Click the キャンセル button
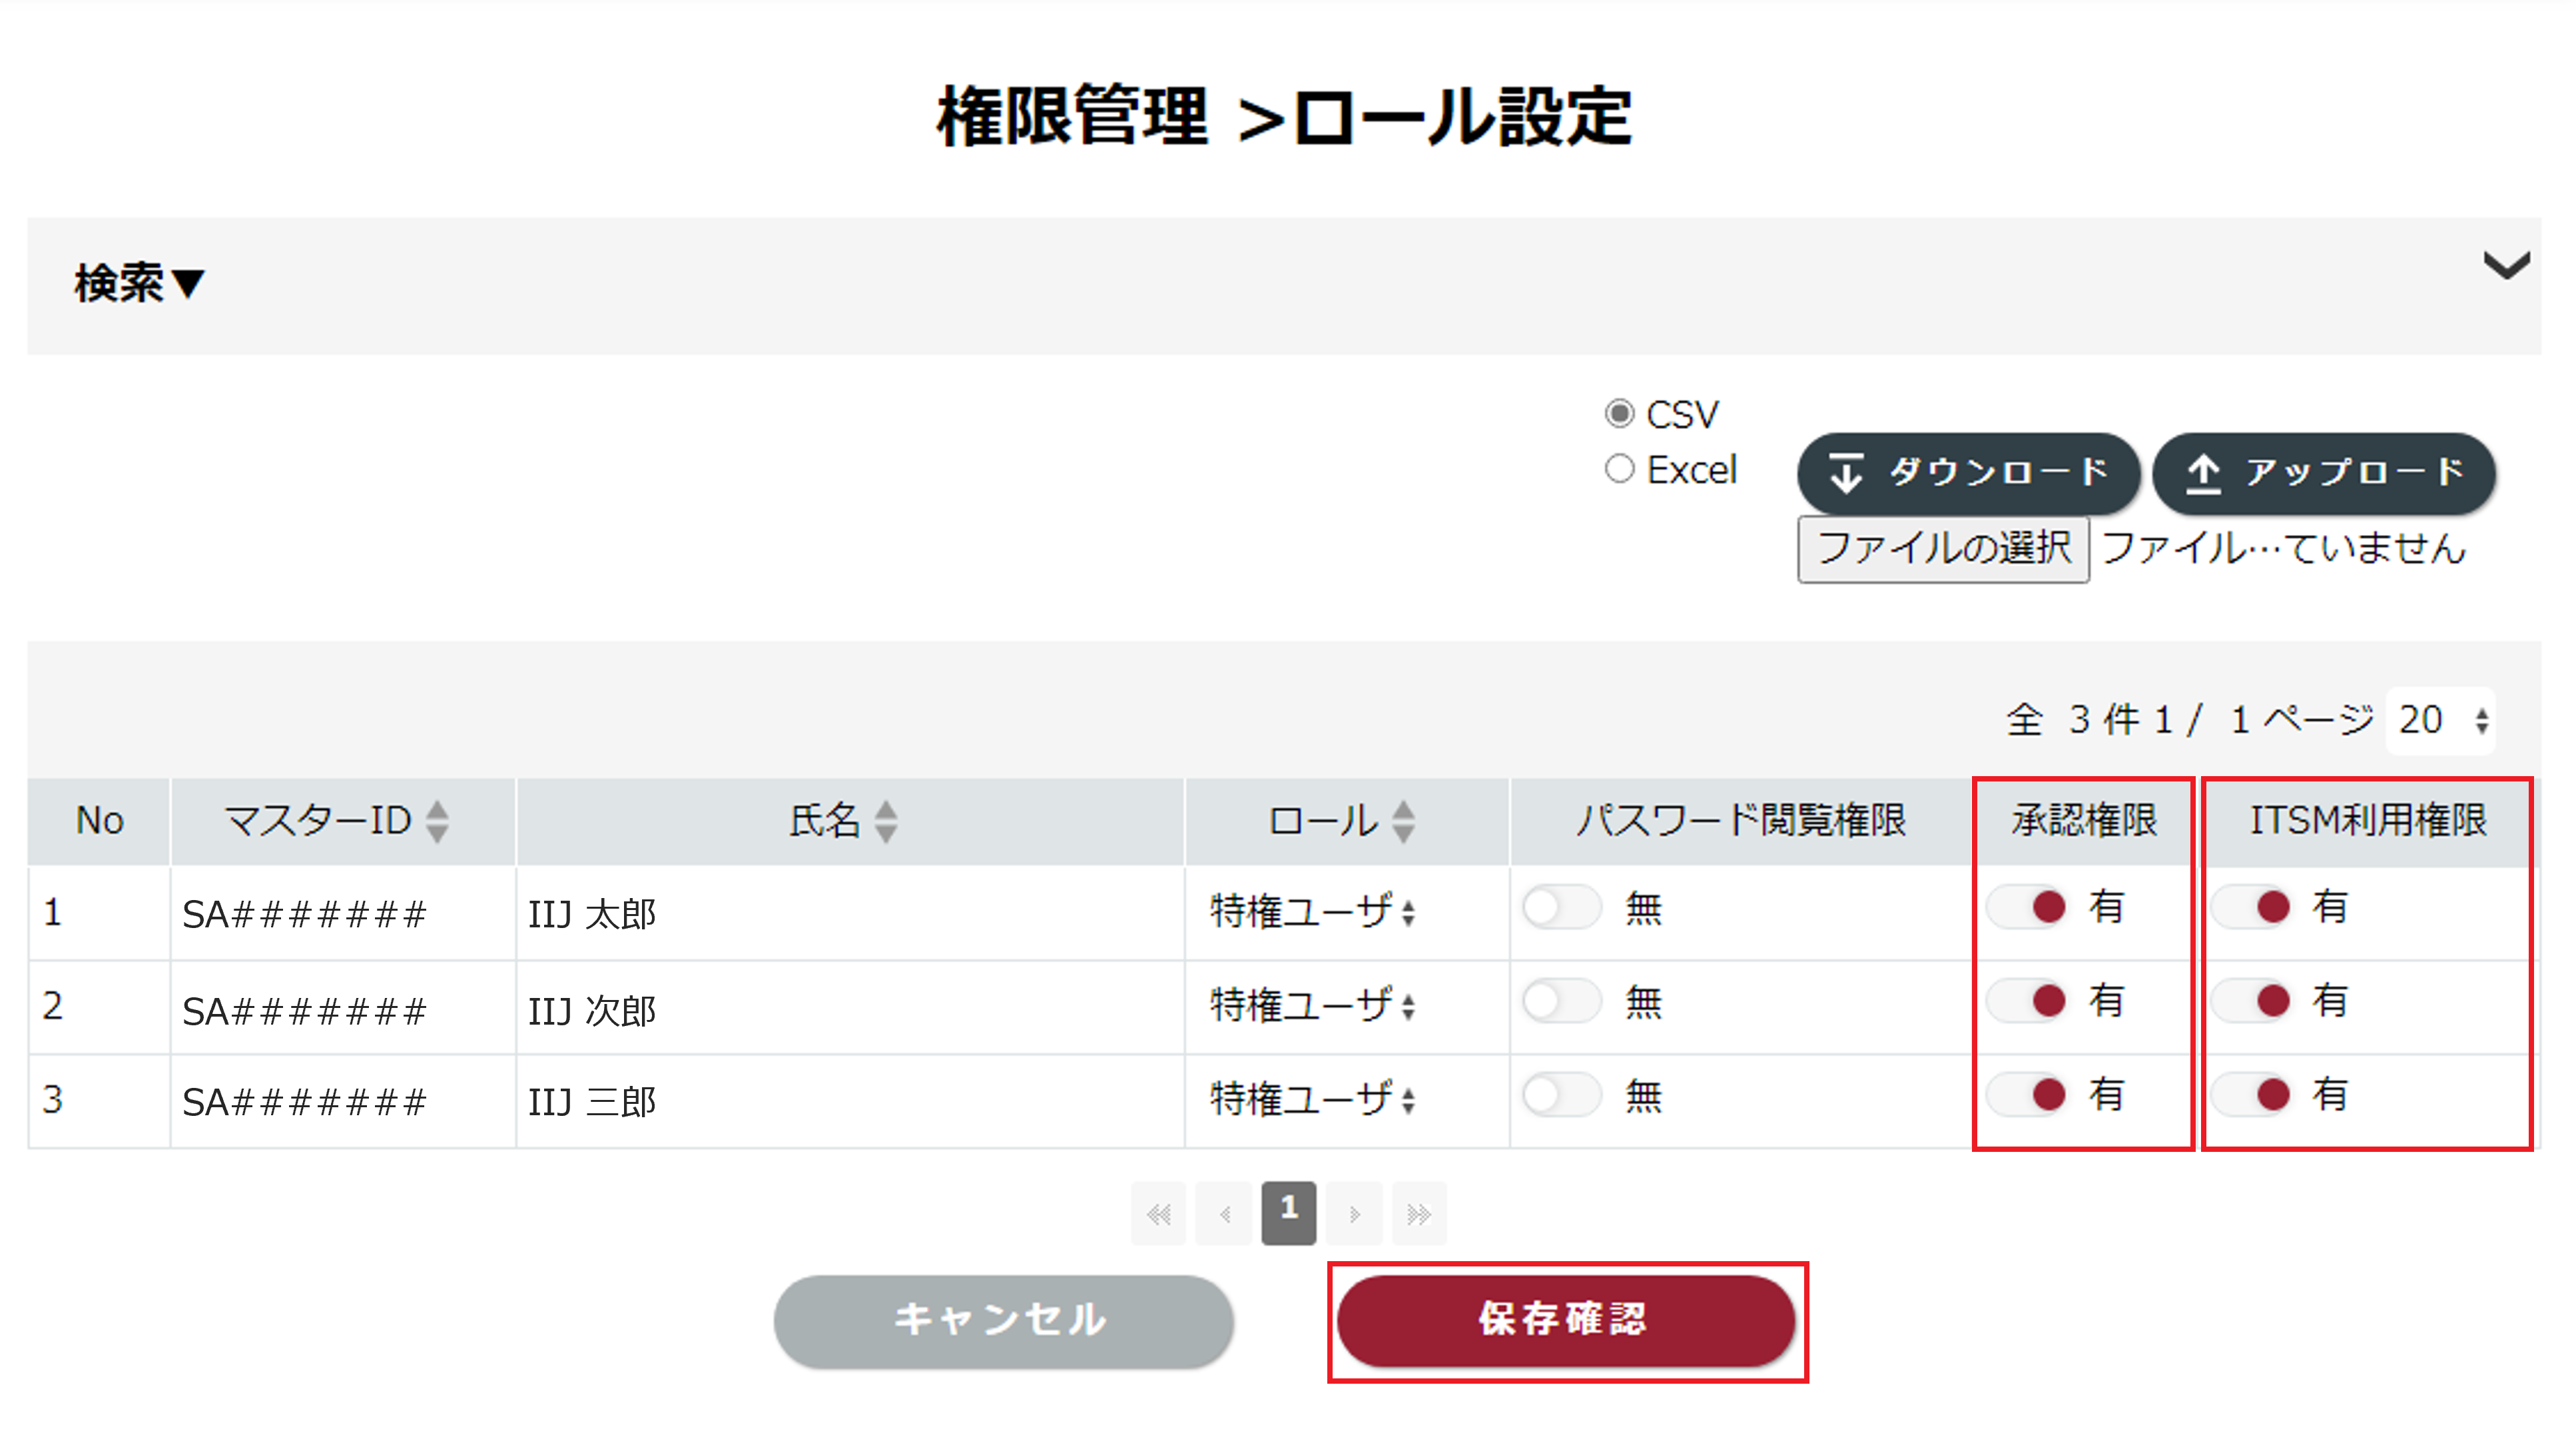Viewport: 2576px width, 1447px height. pos(1003,1321)
